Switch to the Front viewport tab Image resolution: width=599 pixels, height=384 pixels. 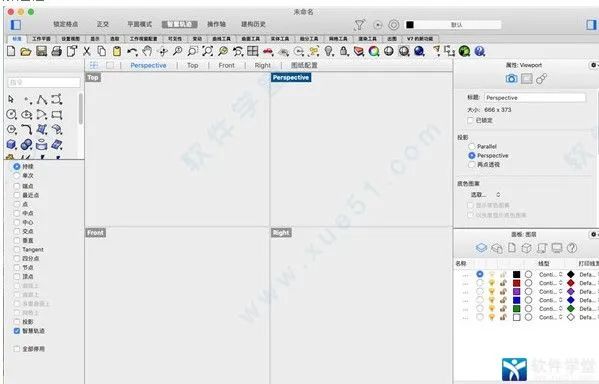(227, 65)
